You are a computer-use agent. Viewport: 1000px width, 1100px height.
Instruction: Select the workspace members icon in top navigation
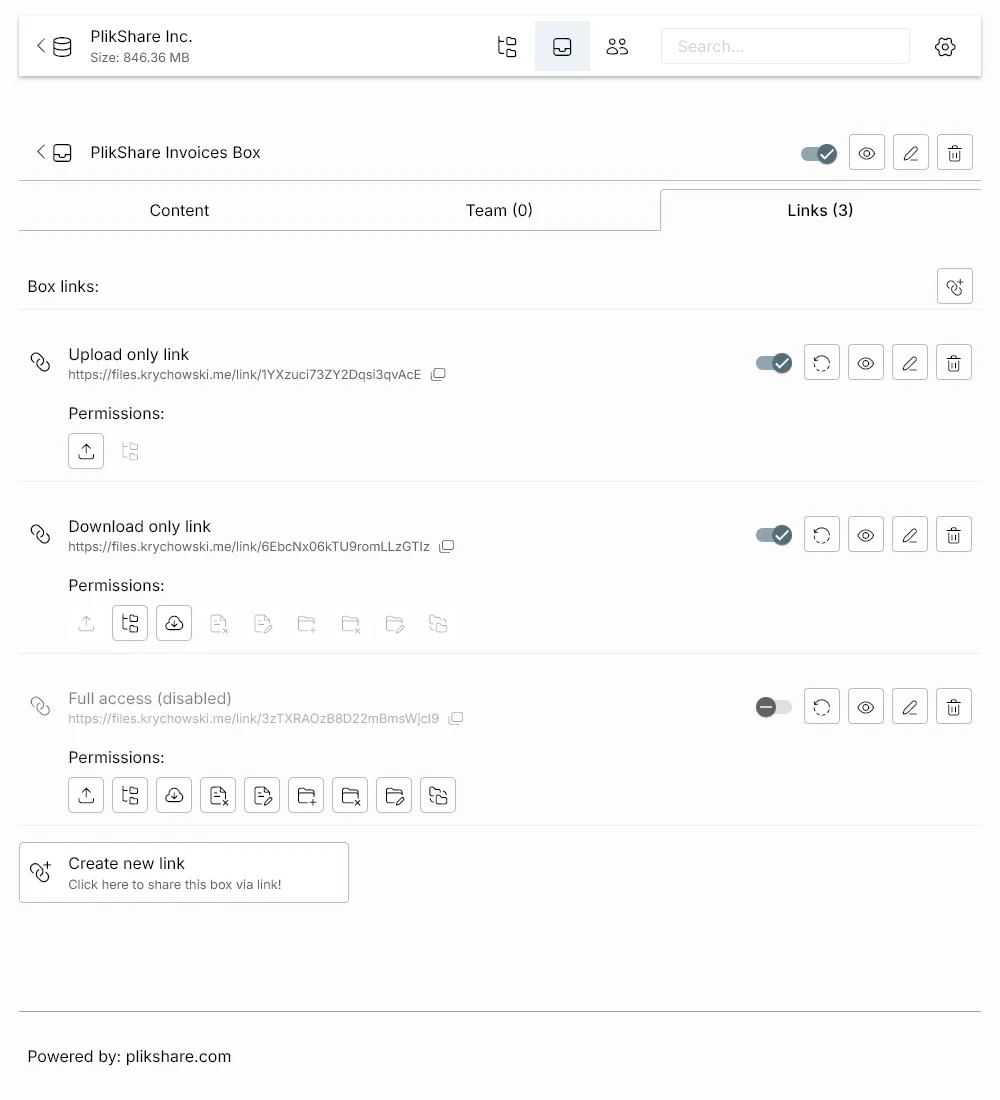[617, 46]
